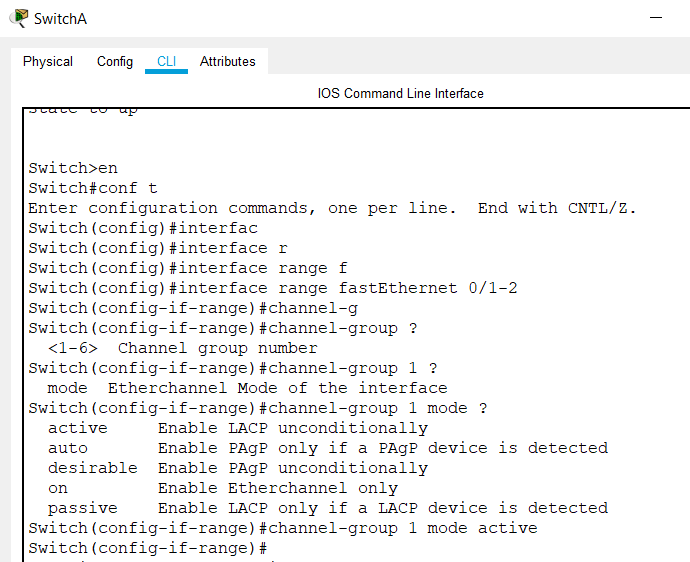Click the 'channel-group 1 mode active' command line
The image size is (690, 562).
pos(282,528)
